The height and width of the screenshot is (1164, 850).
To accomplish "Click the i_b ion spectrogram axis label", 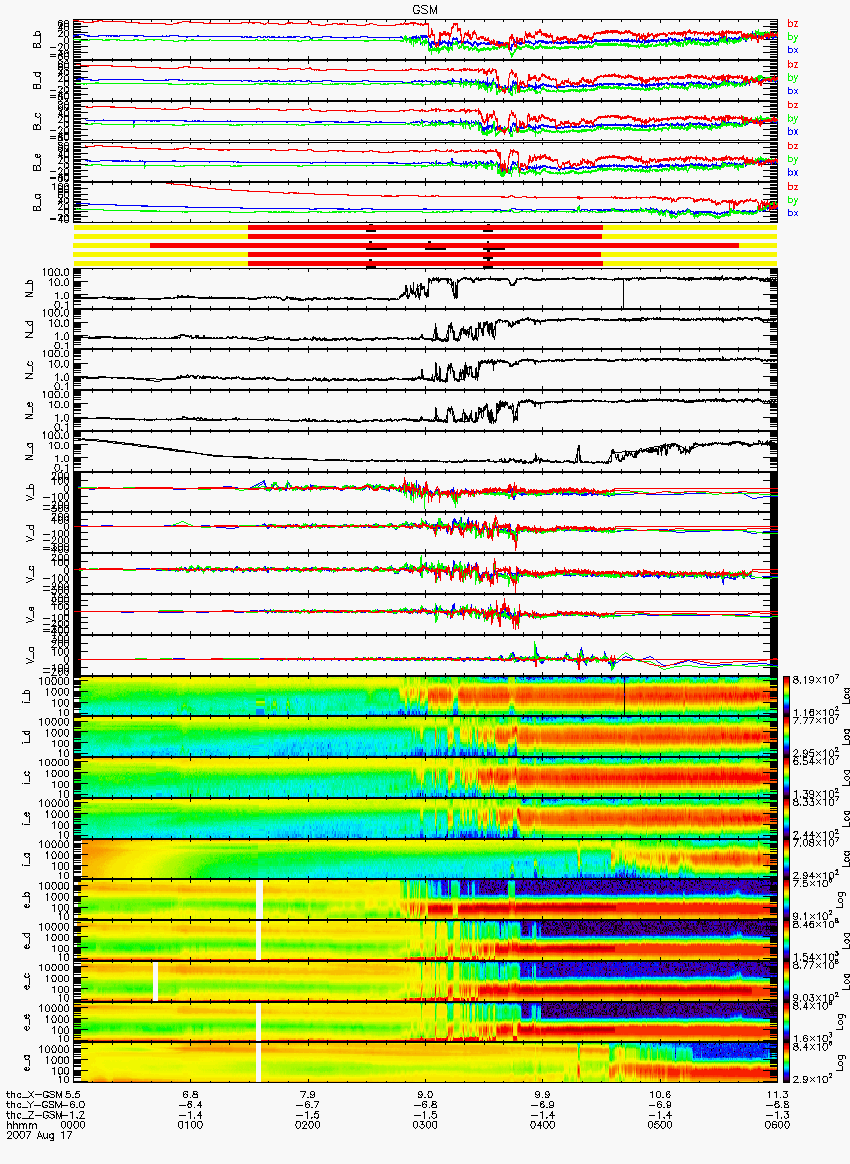I will pyautogui.click(x=27, y=696).
